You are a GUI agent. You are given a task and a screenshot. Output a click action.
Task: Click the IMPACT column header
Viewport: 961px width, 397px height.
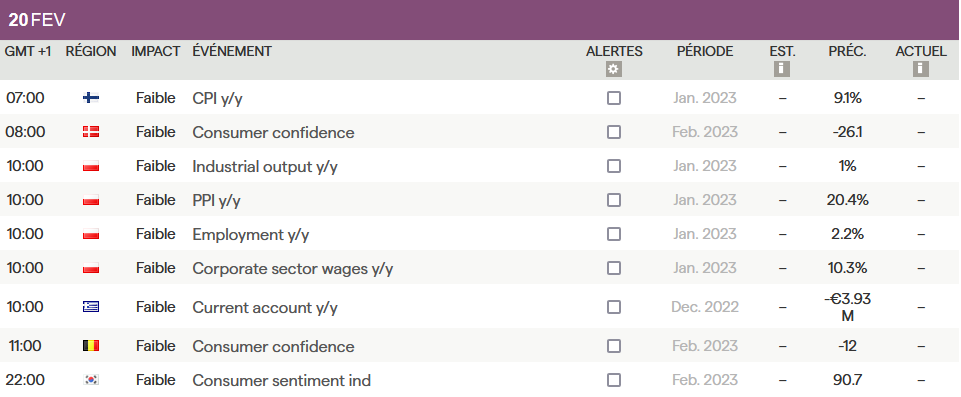pyautogui.click(x=156, y=51)
